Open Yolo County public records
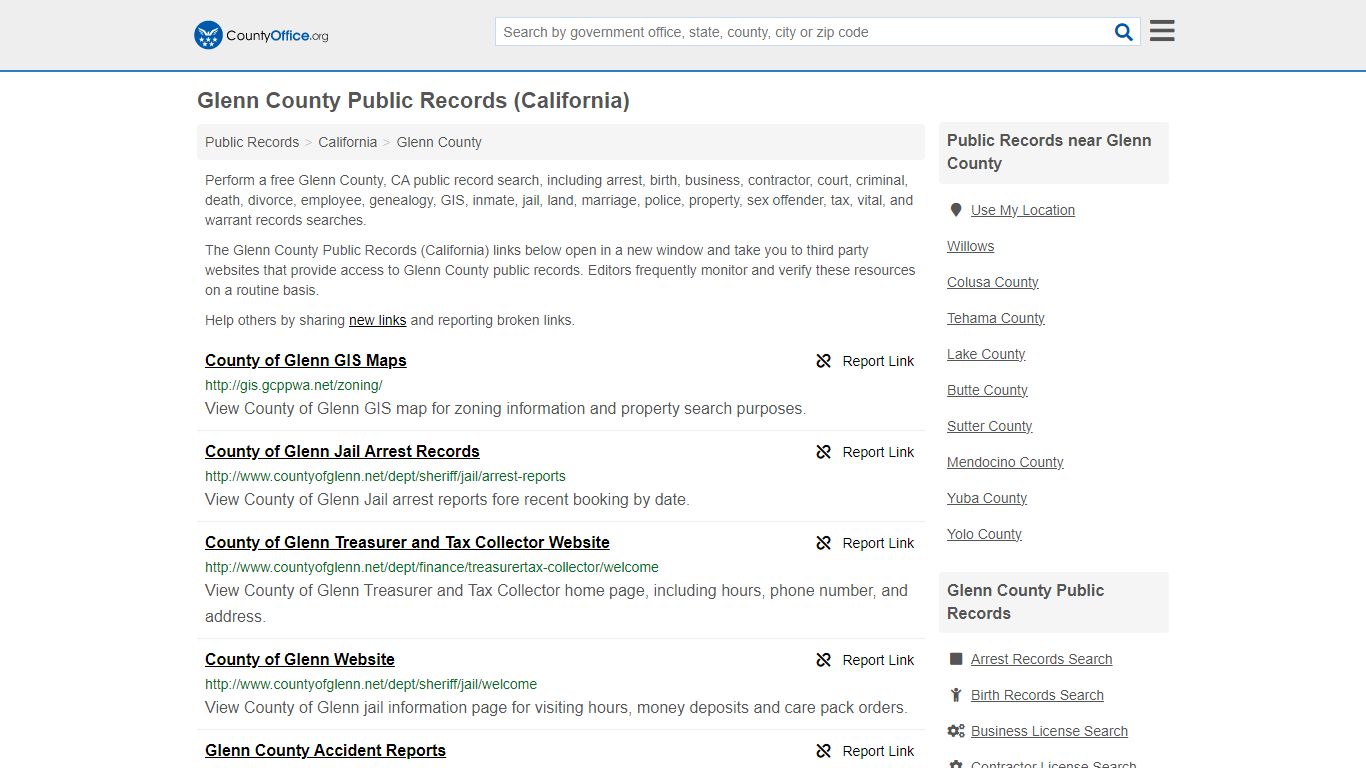This screenshot has width=1366, height=768. click(x=984, y=534)
